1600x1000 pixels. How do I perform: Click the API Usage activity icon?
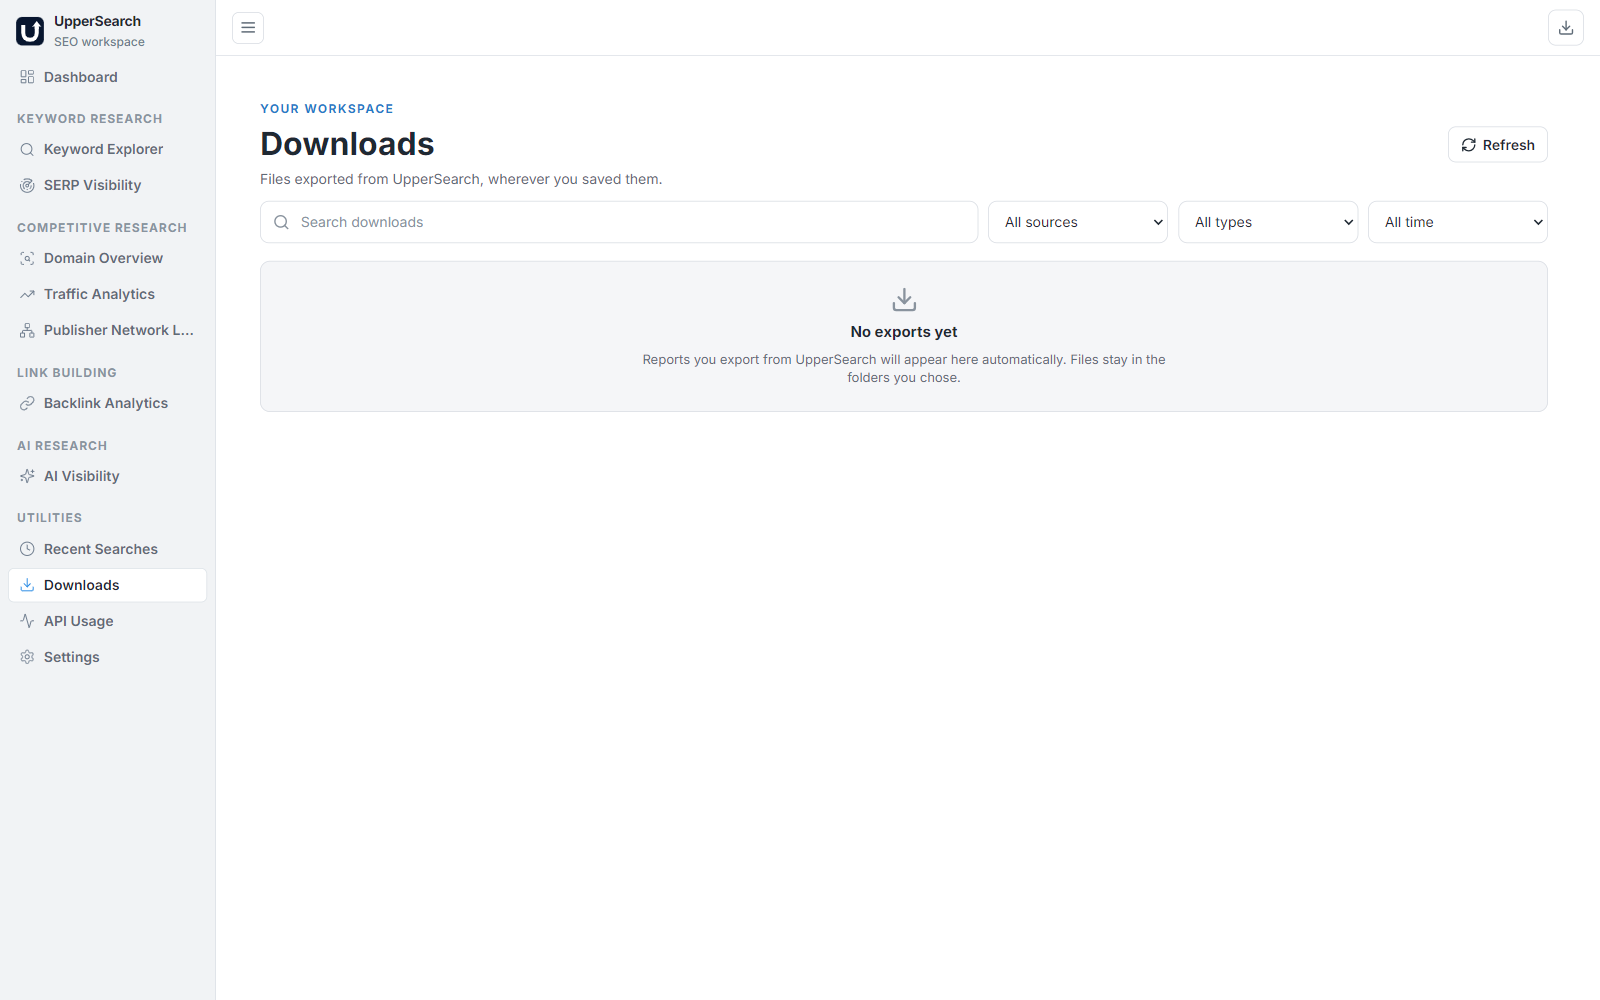click(x=27, y=621)
